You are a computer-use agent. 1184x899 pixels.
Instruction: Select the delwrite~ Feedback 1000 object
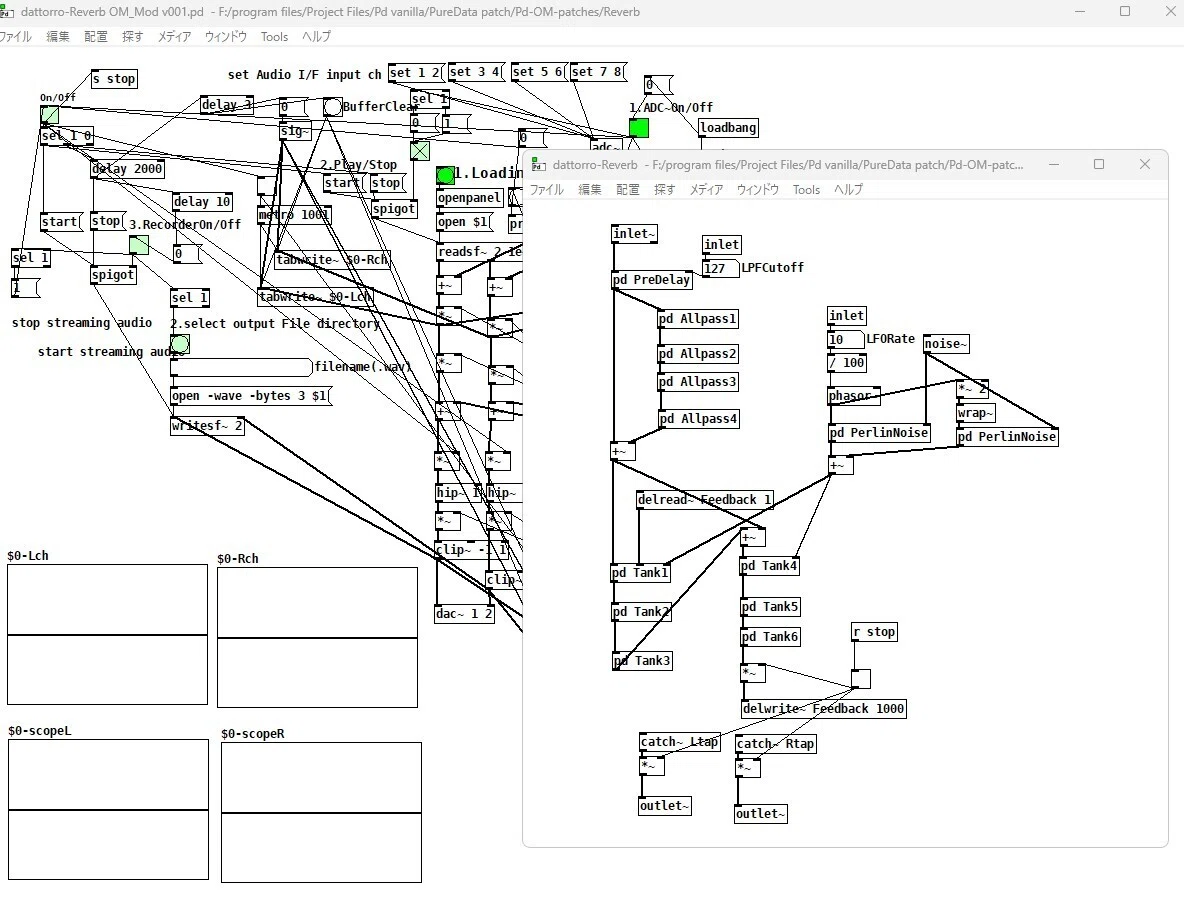tap(824, 709)
